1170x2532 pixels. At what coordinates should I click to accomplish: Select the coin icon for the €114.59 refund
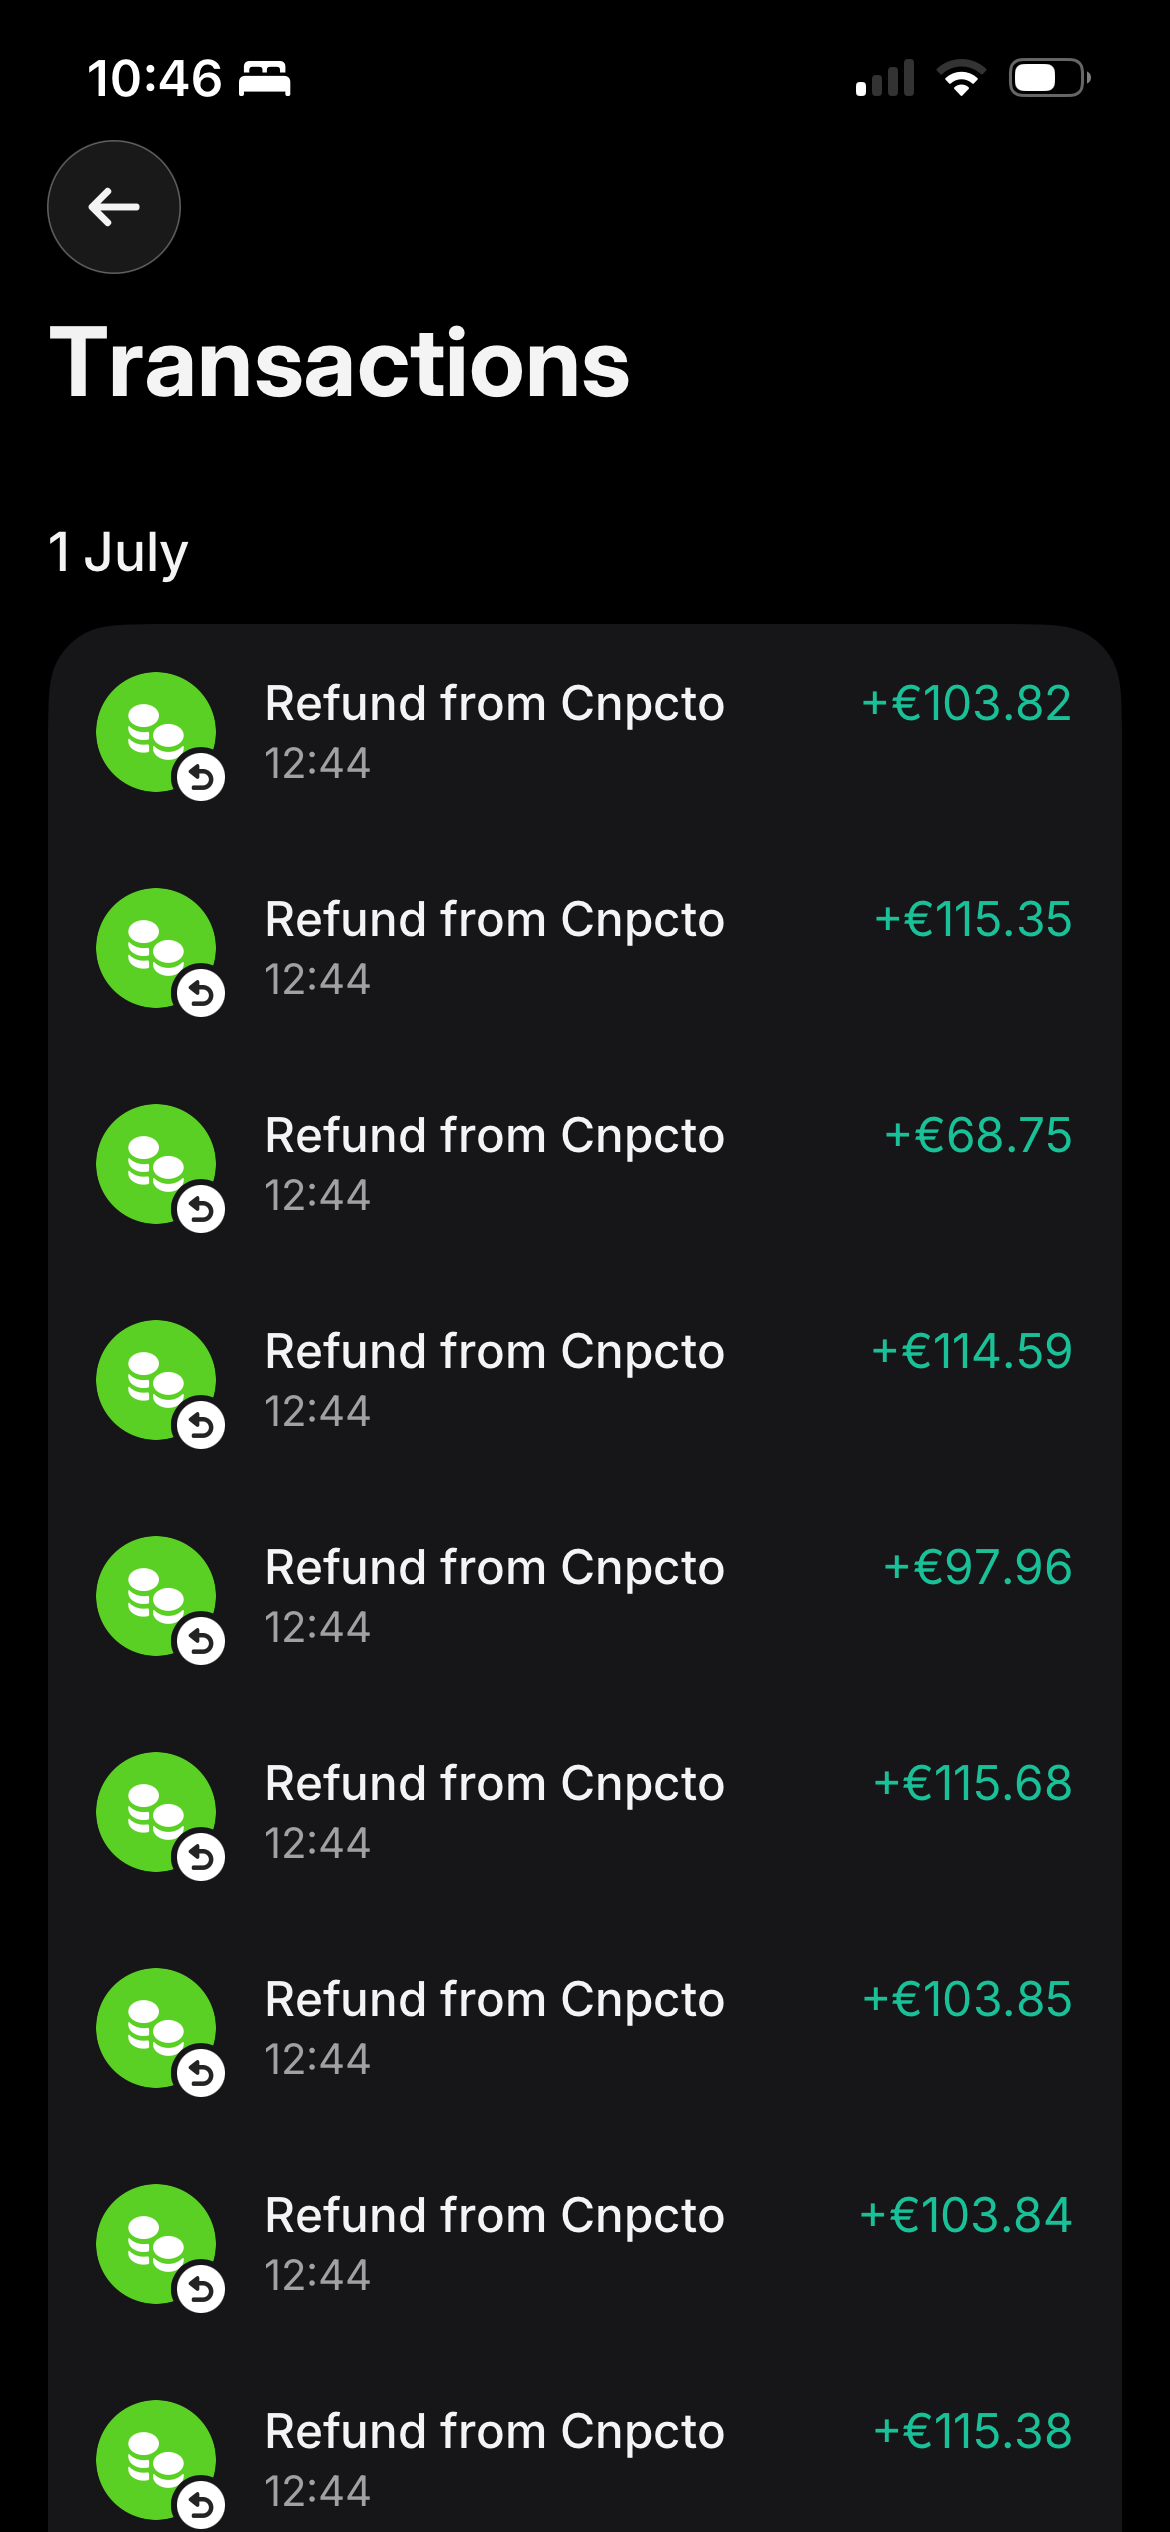click(156, 1380)
